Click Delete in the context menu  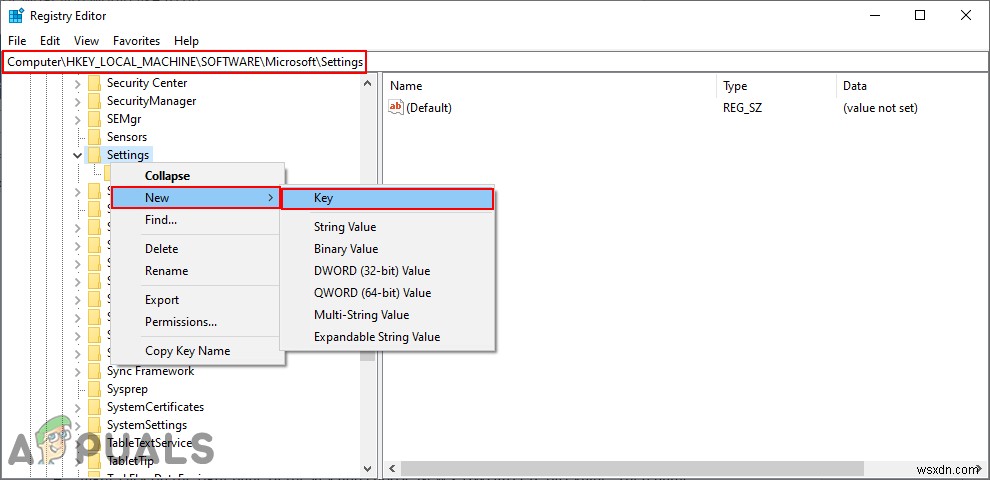pos(162,249)
